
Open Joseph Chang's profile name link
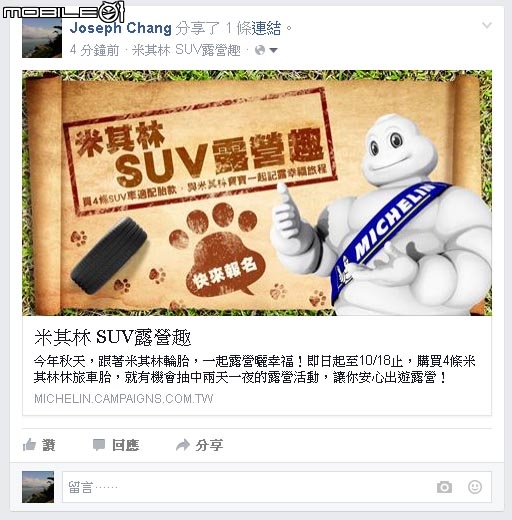(121, 28)
